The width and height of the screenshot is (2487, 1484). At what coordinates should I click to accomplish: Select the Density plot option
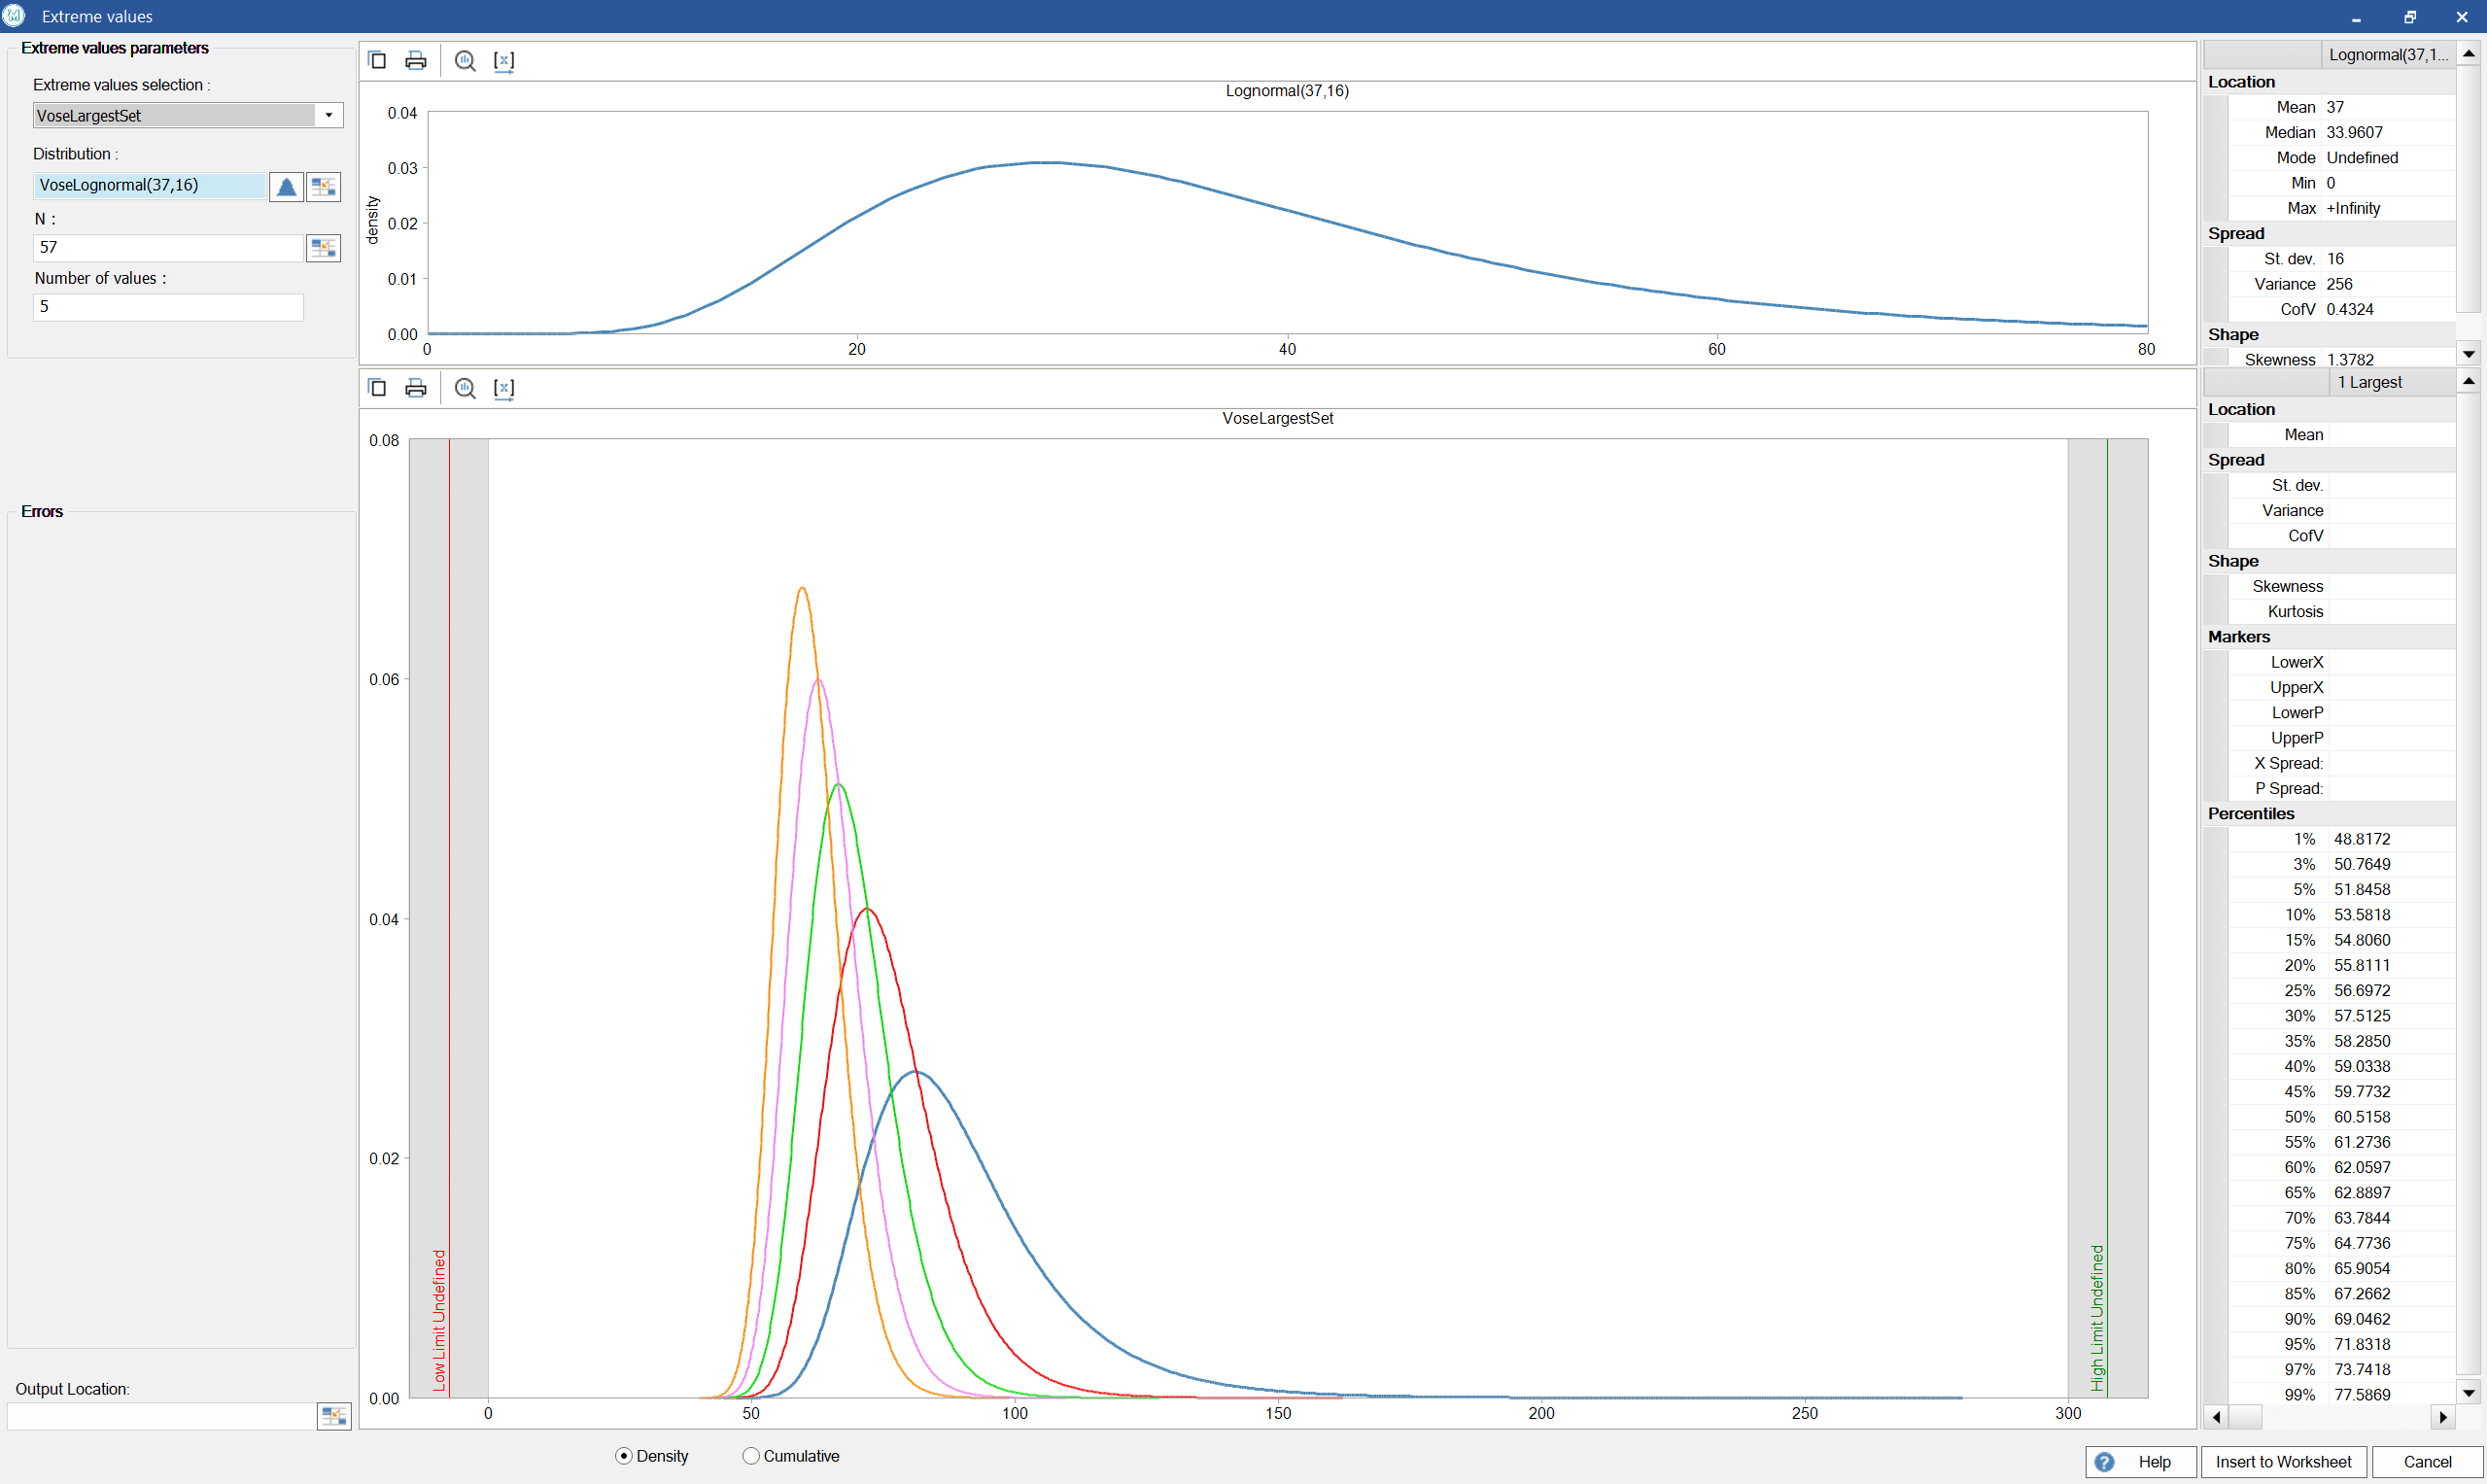624,1456
